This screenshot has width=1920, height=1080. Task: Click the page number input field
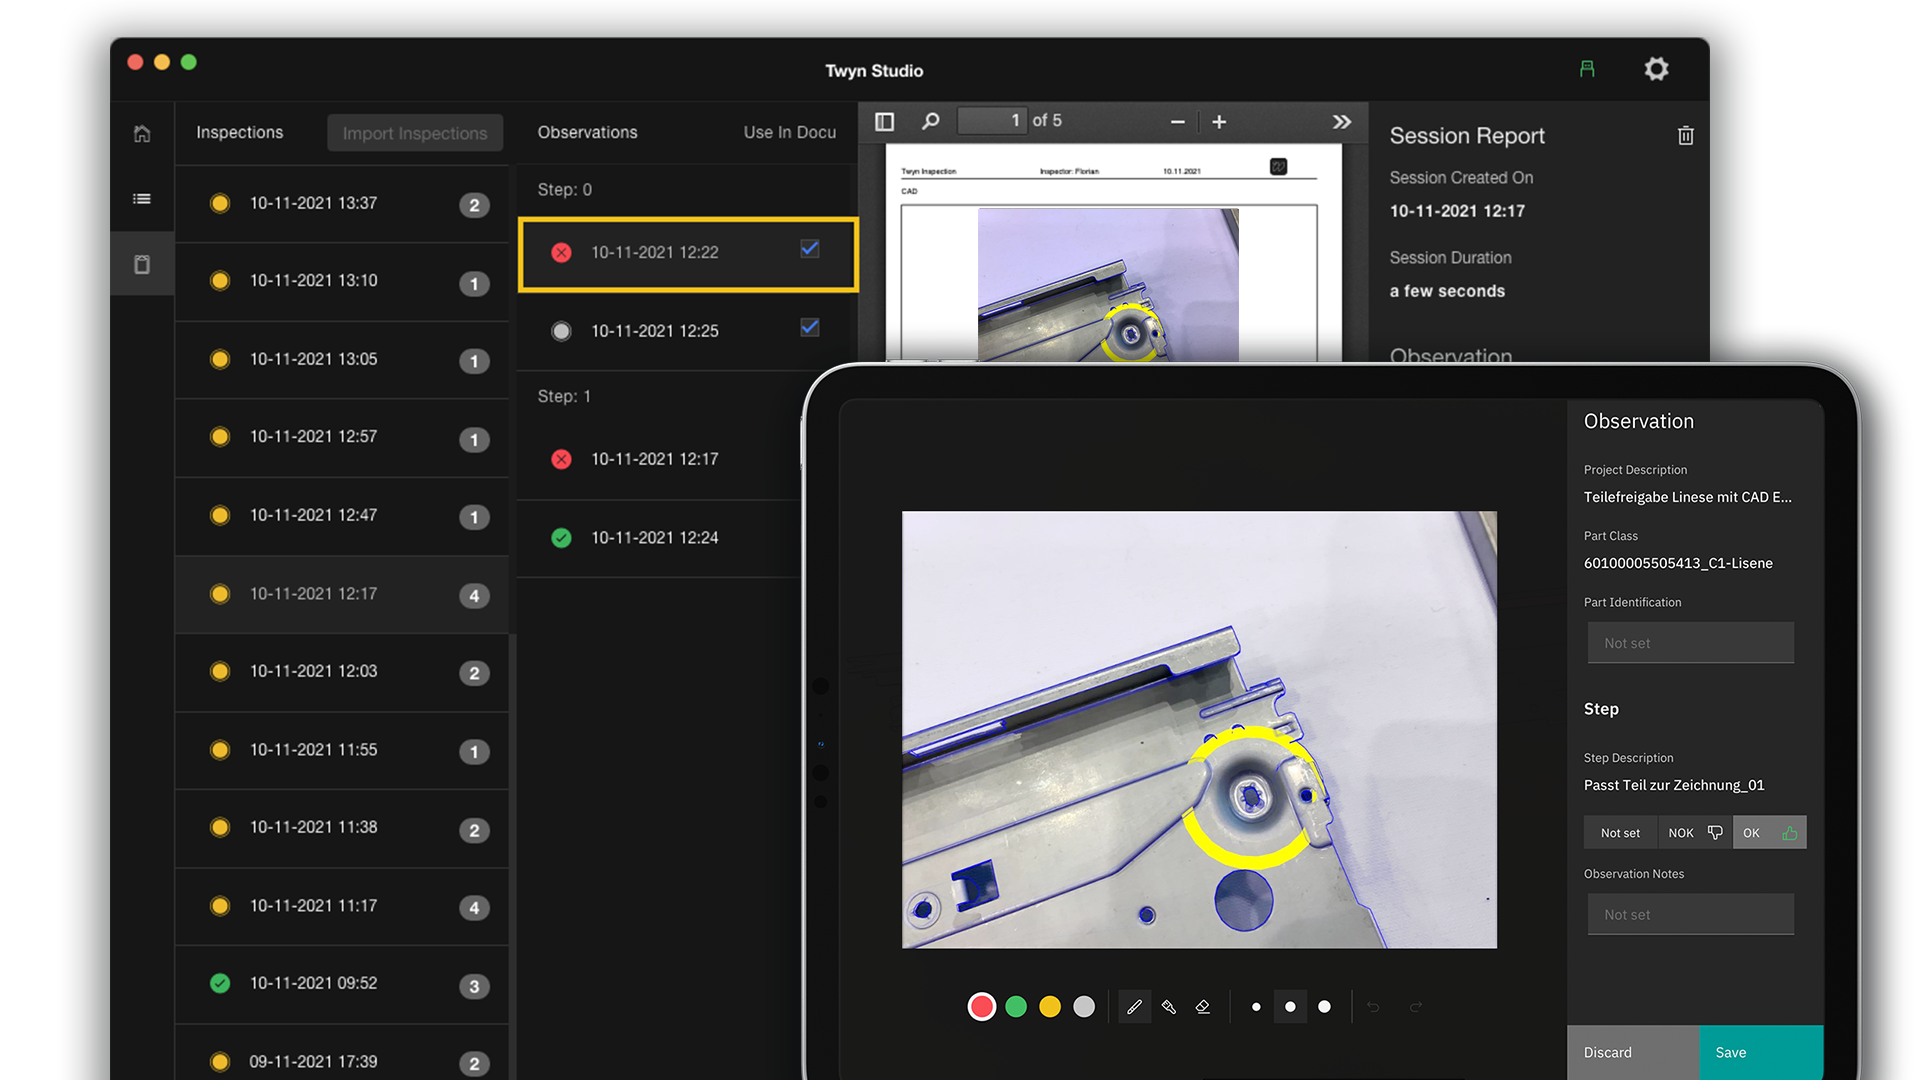click(x=992, y=120)
